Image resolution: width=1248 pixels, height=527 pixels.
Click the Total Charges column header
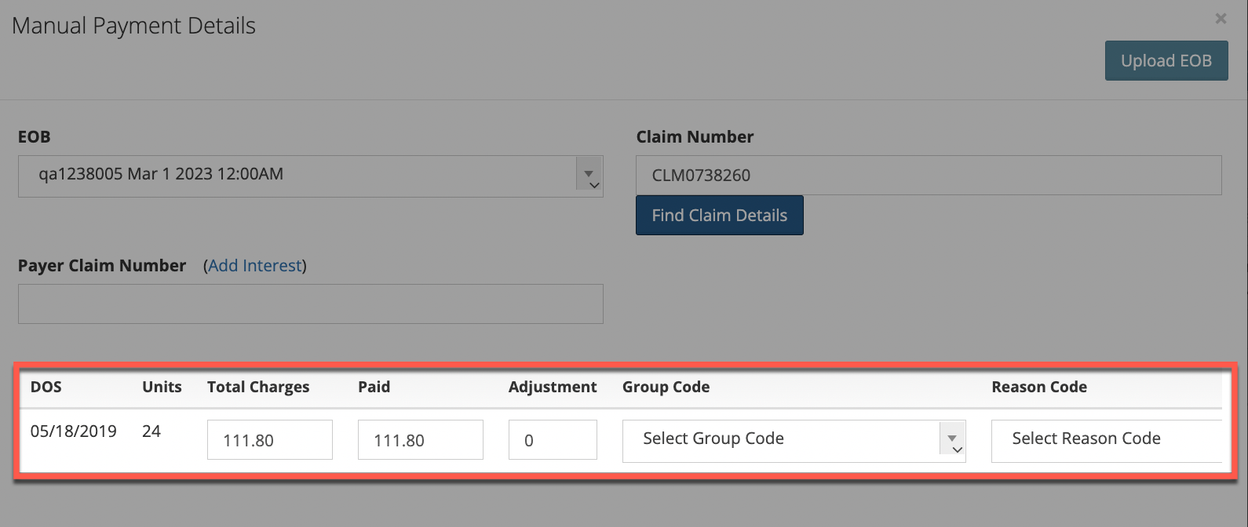(x=258, y=387)
